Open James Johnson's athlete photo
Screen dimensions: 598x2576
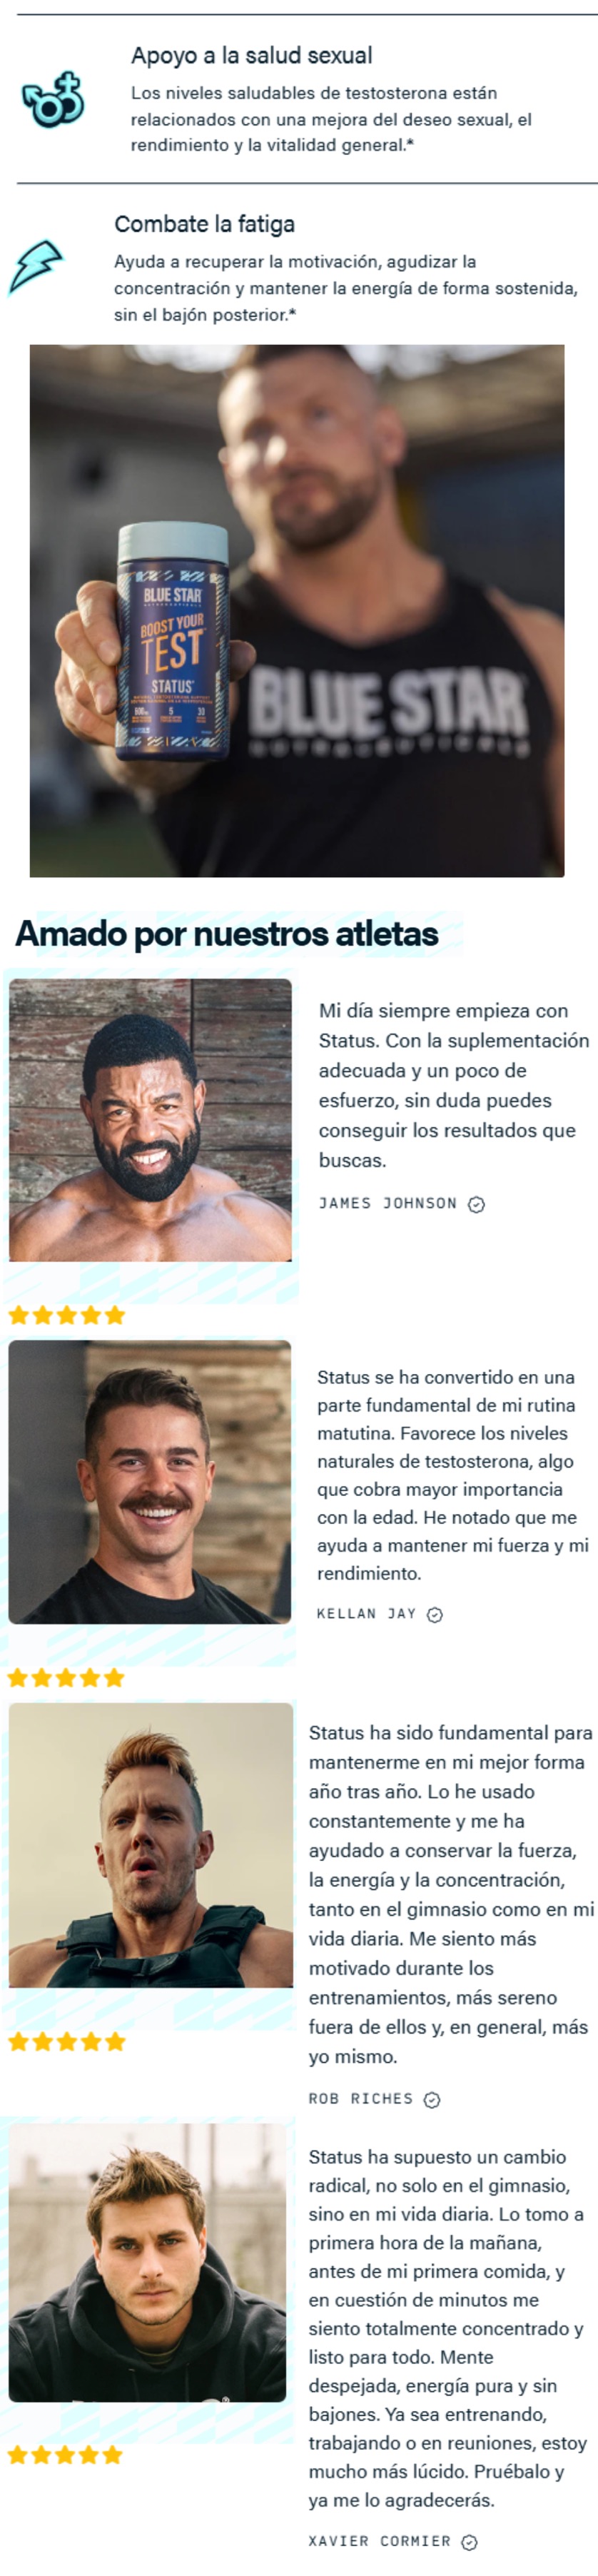coord(150,1119)
